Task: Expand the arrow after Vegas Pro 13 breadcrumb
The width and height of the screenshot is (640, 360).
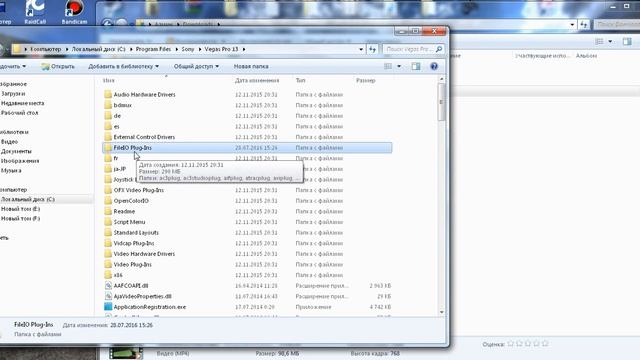Action: [244, 49]
